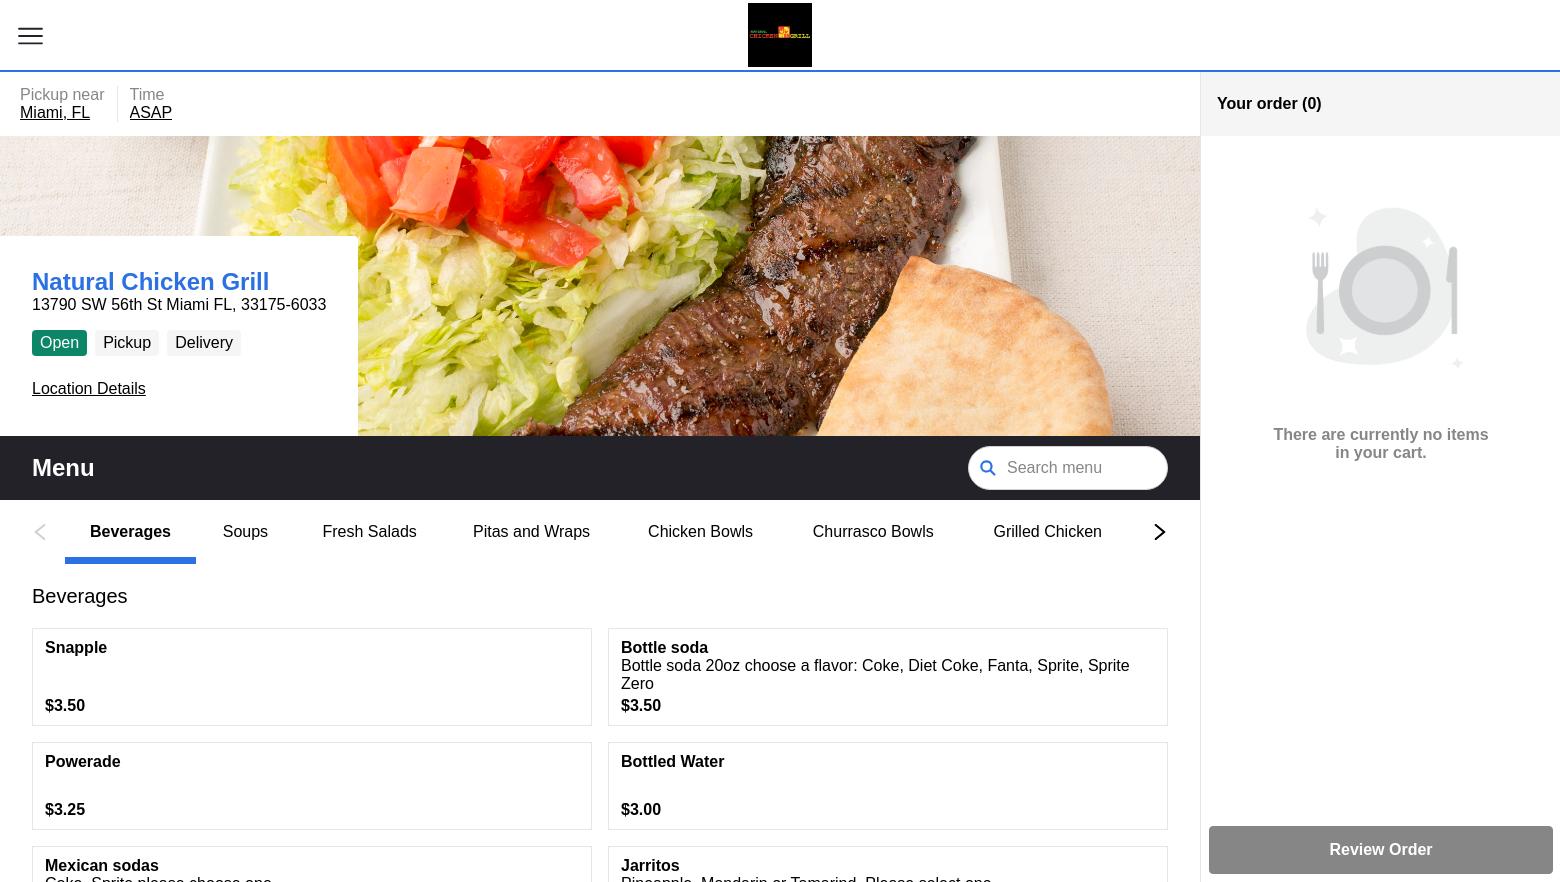The height and width of the screenshot is (882, 1560).
Task: Go to Chicken Bowls tab
Action: pos(700,532)
